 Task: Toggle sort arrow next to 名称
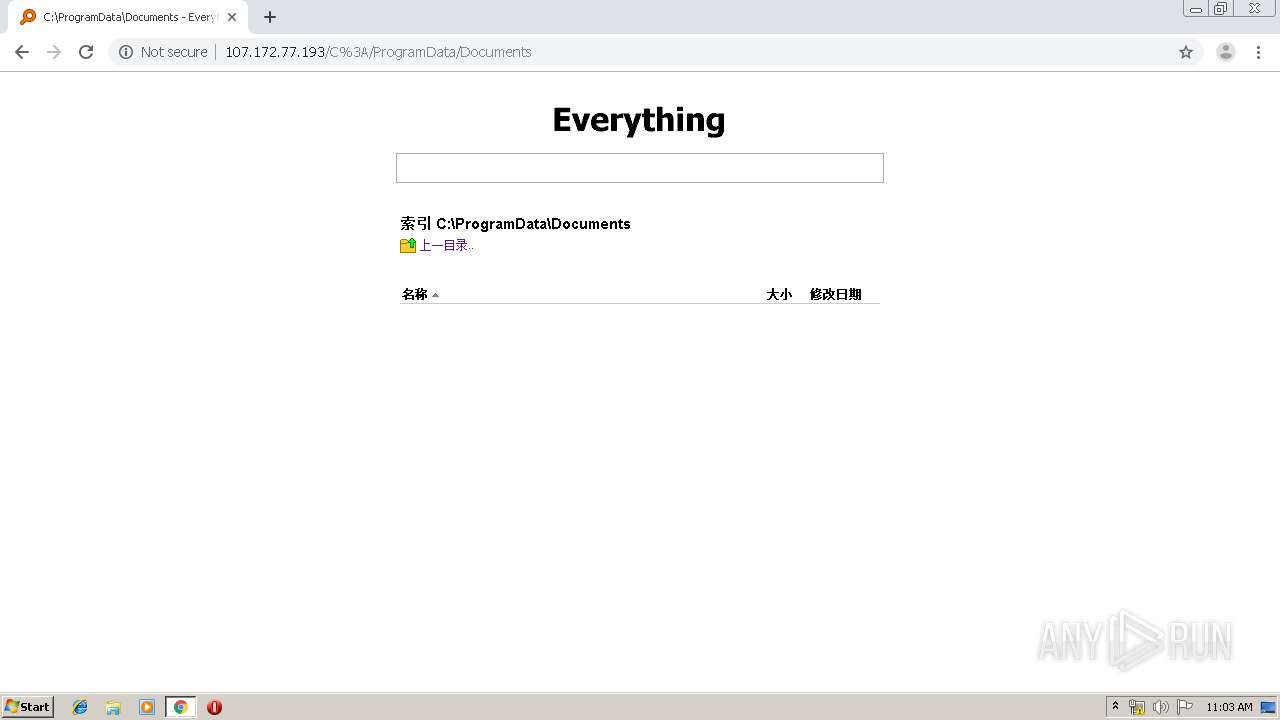pyautogui.click(x=435, y=295)
